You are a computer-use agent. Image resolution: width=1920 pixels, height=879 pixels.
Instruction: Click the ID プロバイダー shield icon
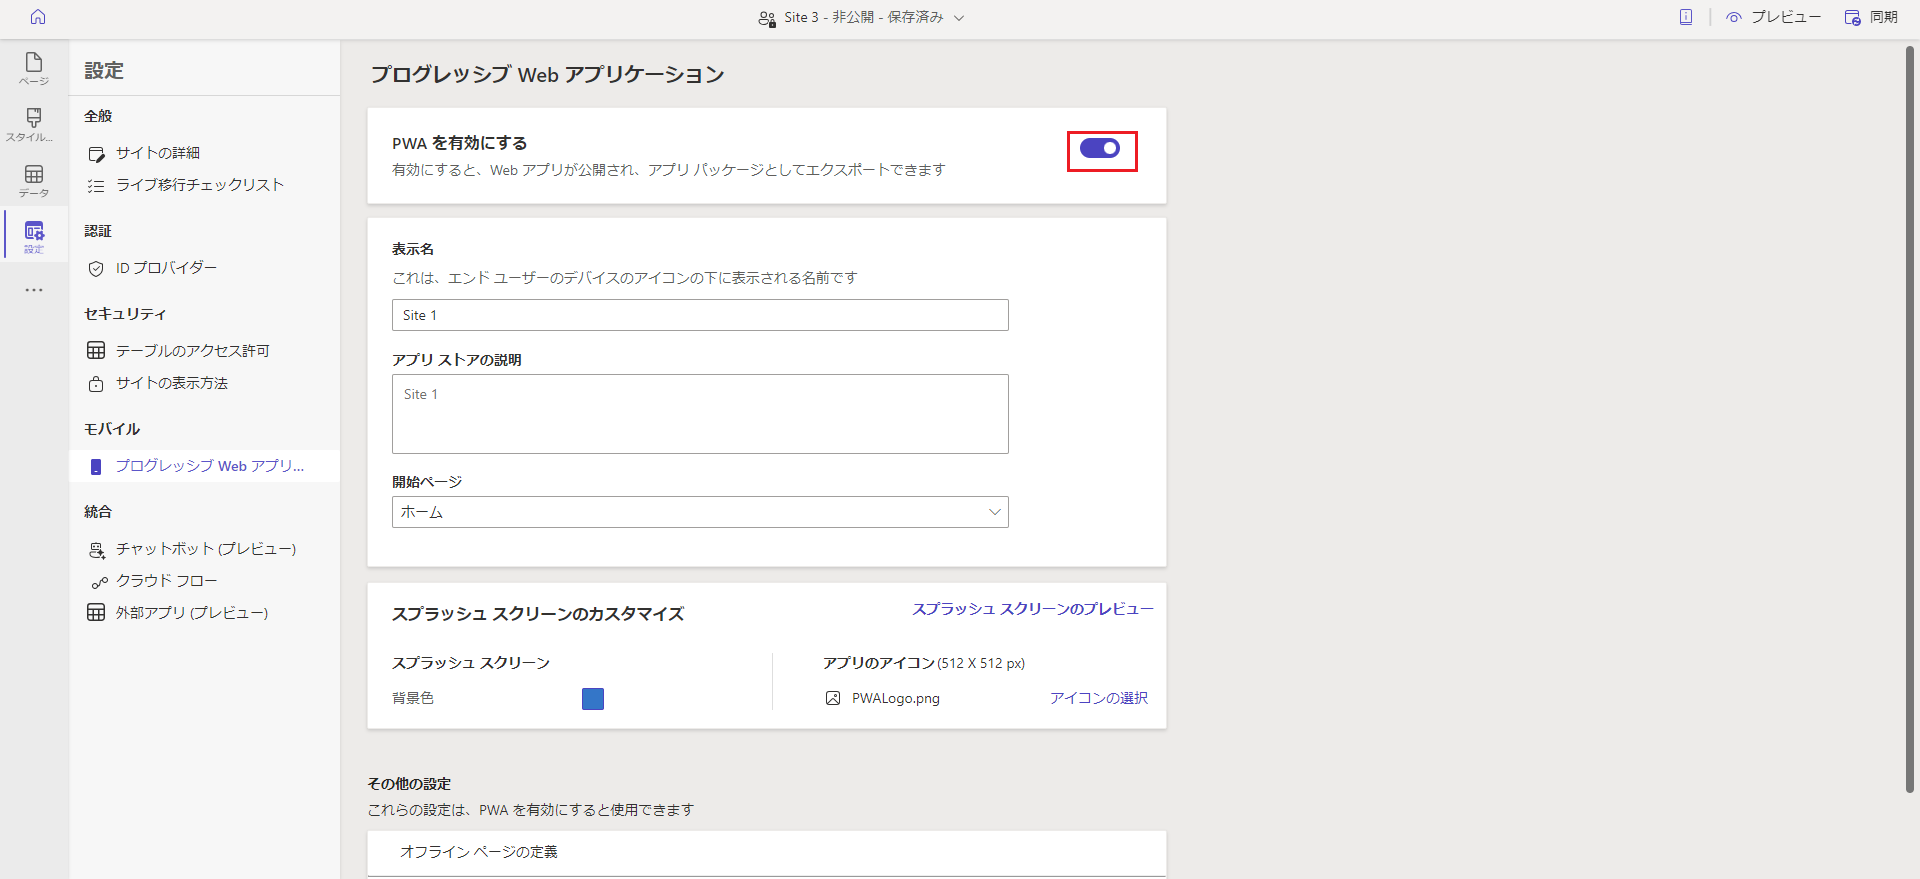click(96, 269)
